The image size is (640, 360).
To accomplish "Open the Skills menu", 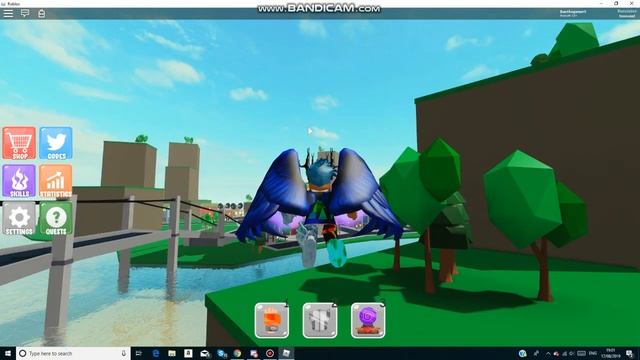I will click(x=19, y=181).
